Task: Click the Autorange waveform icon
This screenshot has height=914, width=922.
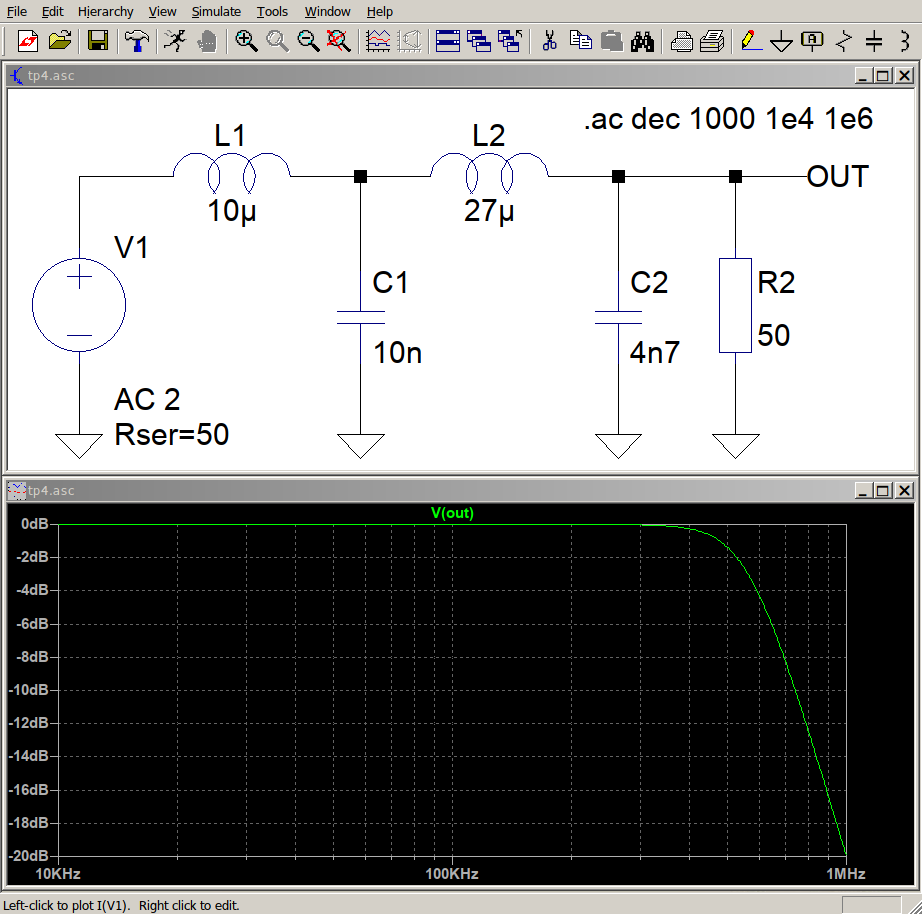Action: click(378, 41)
